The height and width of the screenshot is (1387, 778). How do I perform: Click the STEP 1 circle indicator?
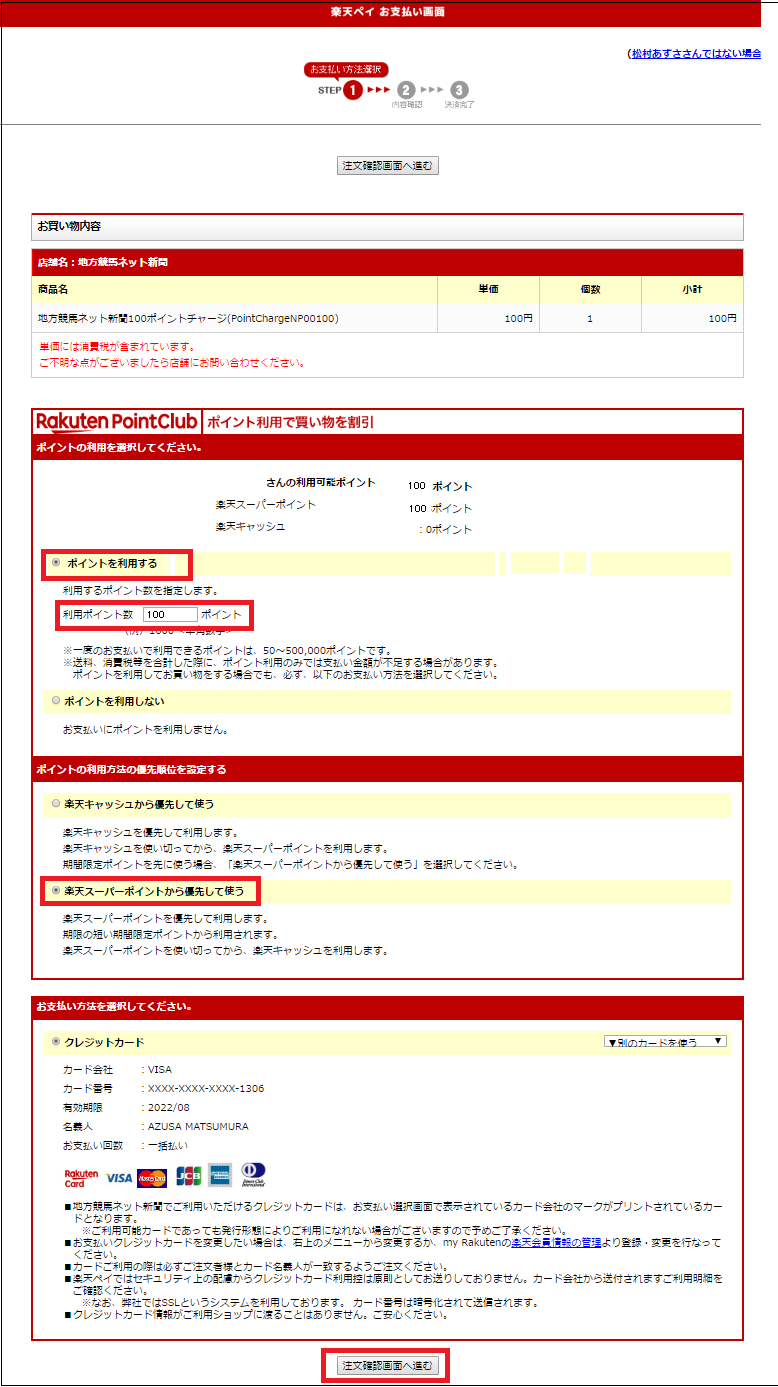(353, 90)
